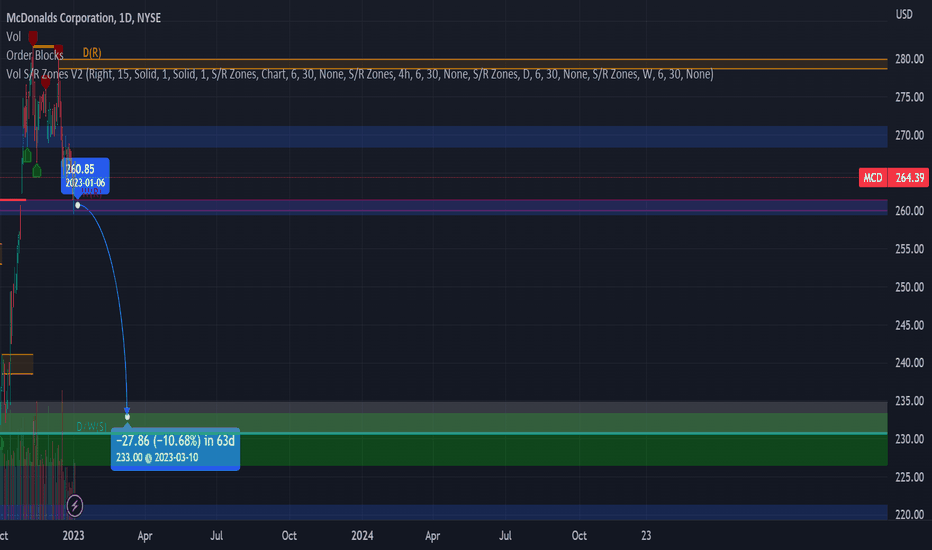Click the USD currency label
Screen dimensions: 932x550
click(904, 14)
